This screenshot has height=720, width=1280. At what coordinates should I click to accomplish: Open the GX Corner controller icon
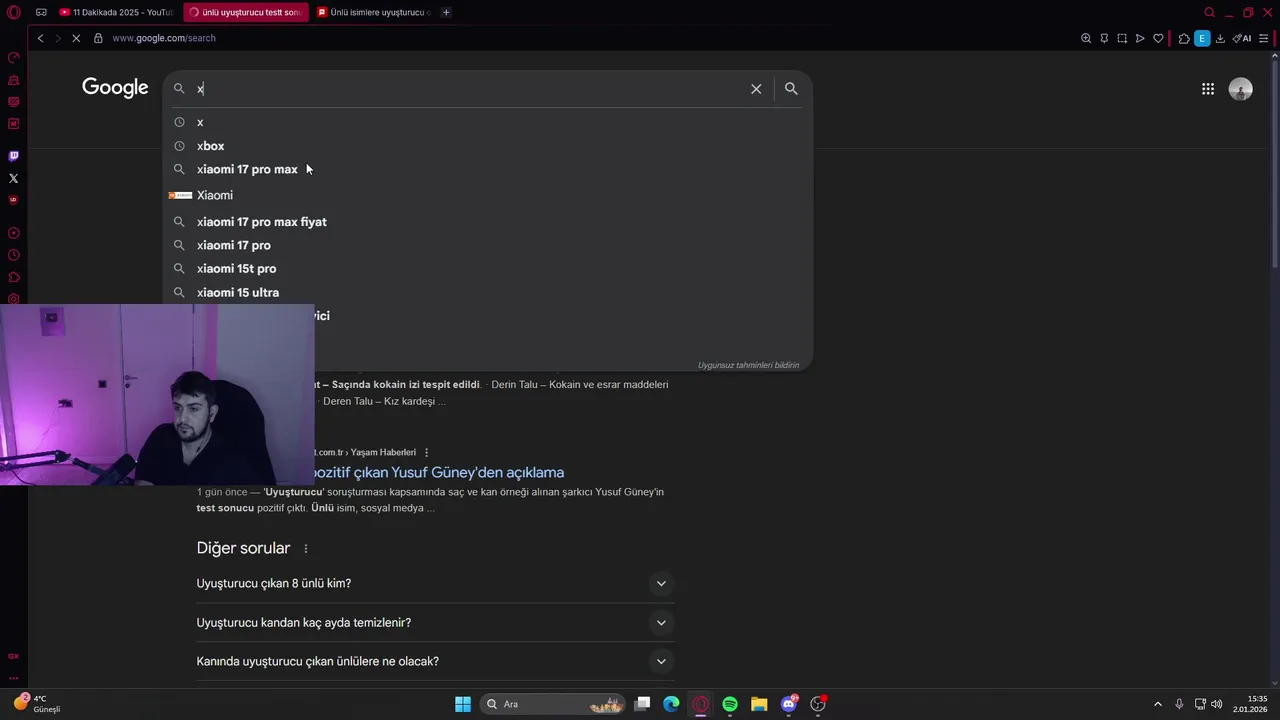click(41, 12)
